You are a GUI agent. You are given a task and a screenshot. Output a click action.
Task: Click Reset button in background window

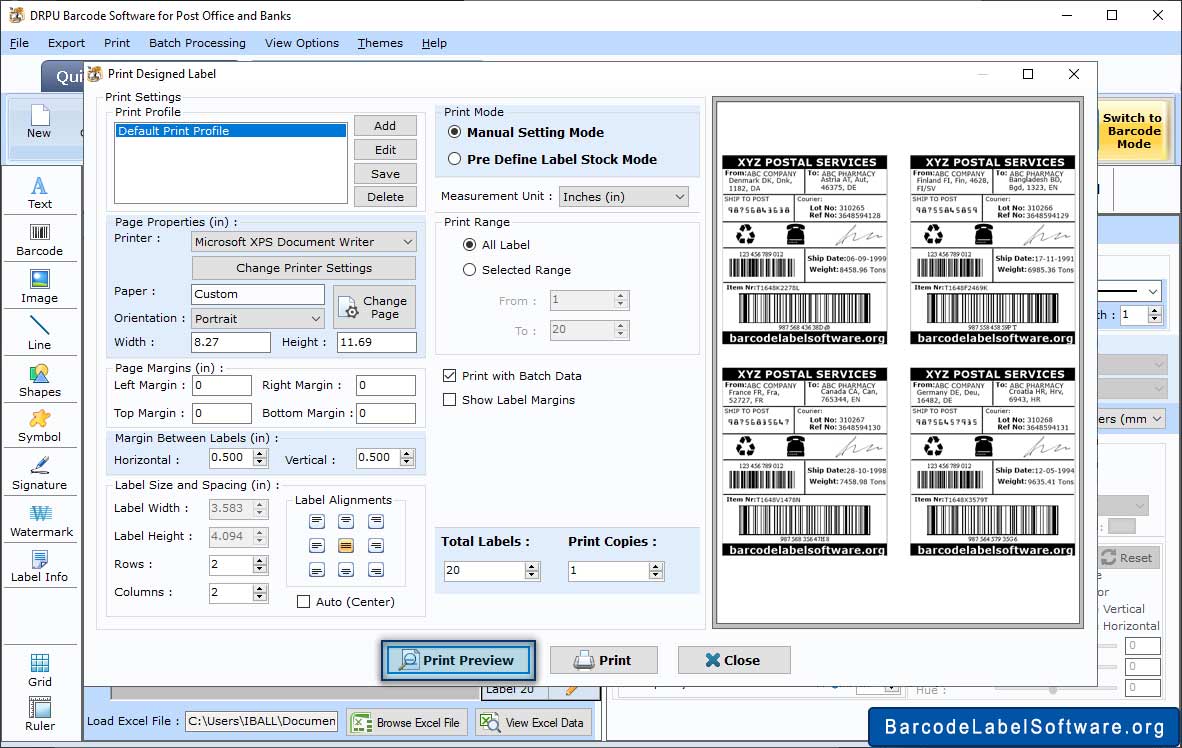click(1127, 558)
